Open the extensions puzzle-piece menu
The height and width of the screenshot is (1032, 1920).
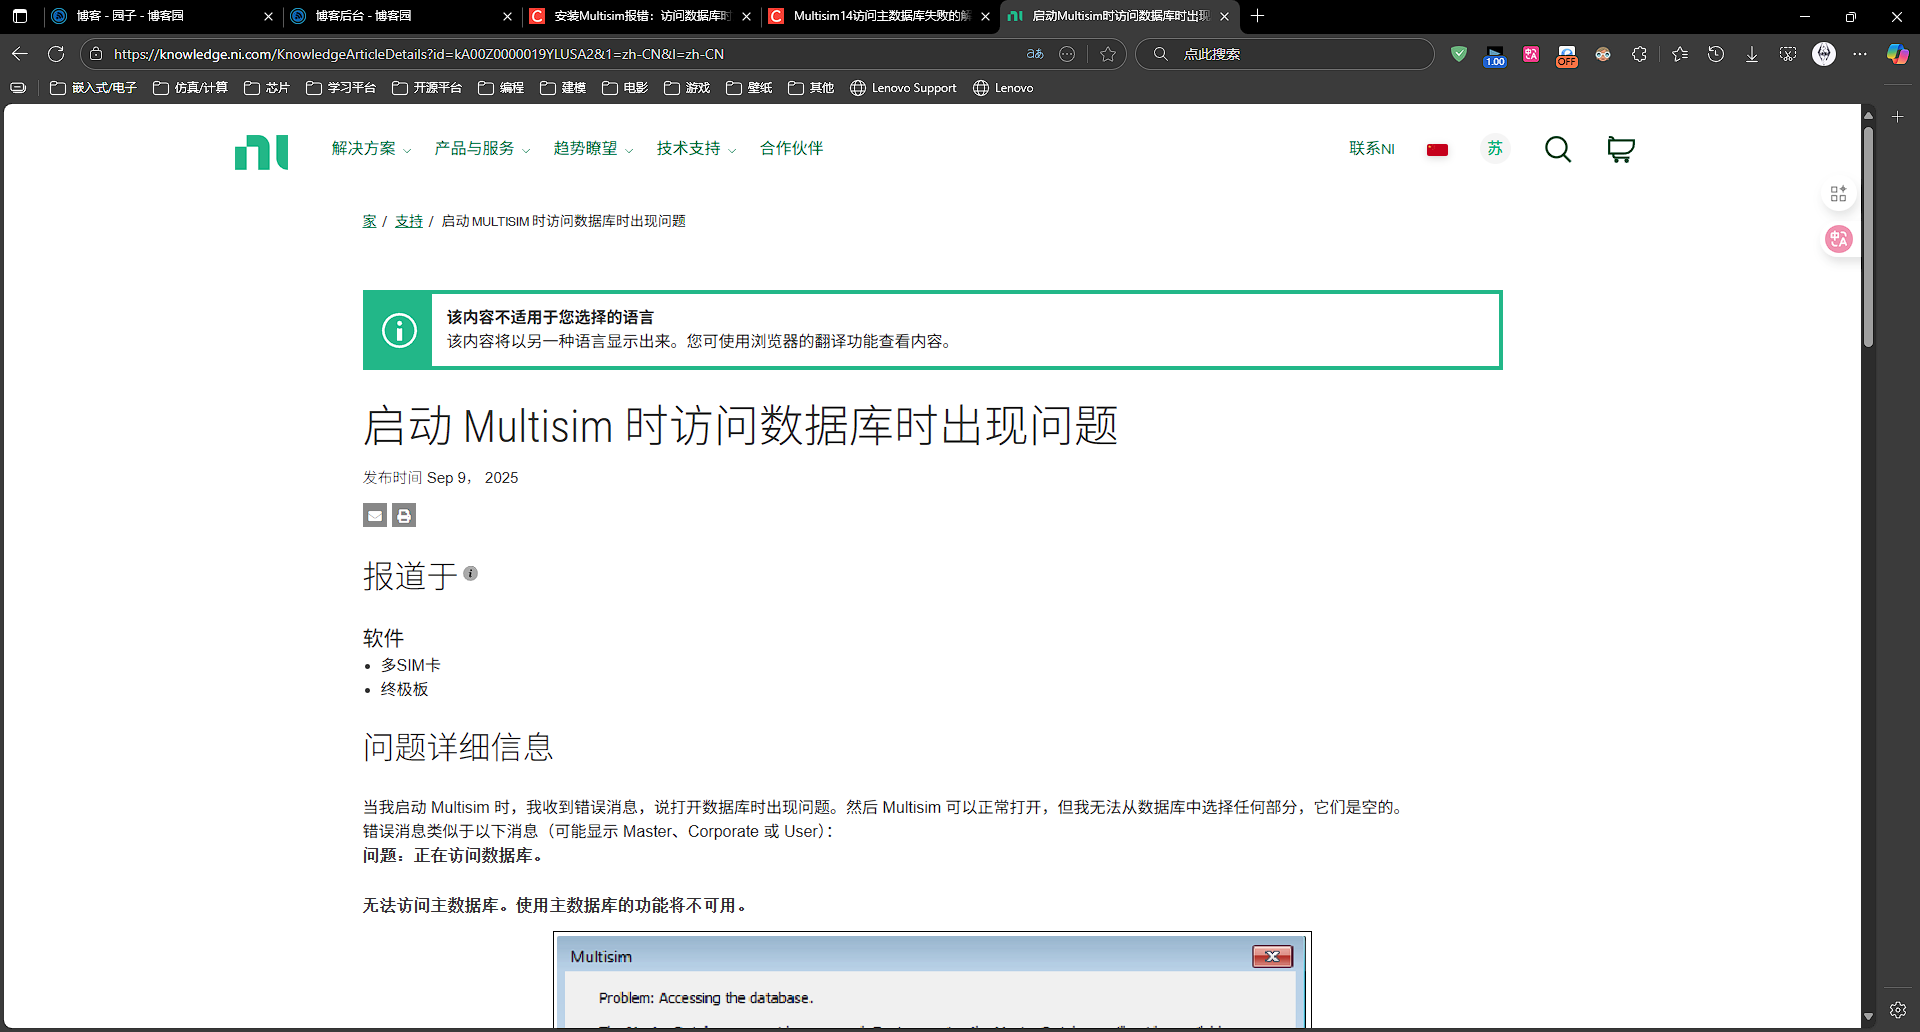[1639, 54]
